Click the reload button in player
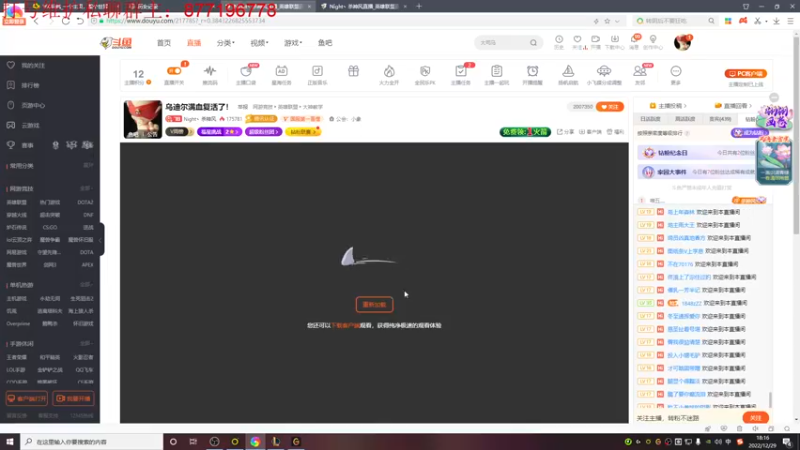The width and height of the screenshot is (800, 450). pyautogui.click(x=374, y=305)
